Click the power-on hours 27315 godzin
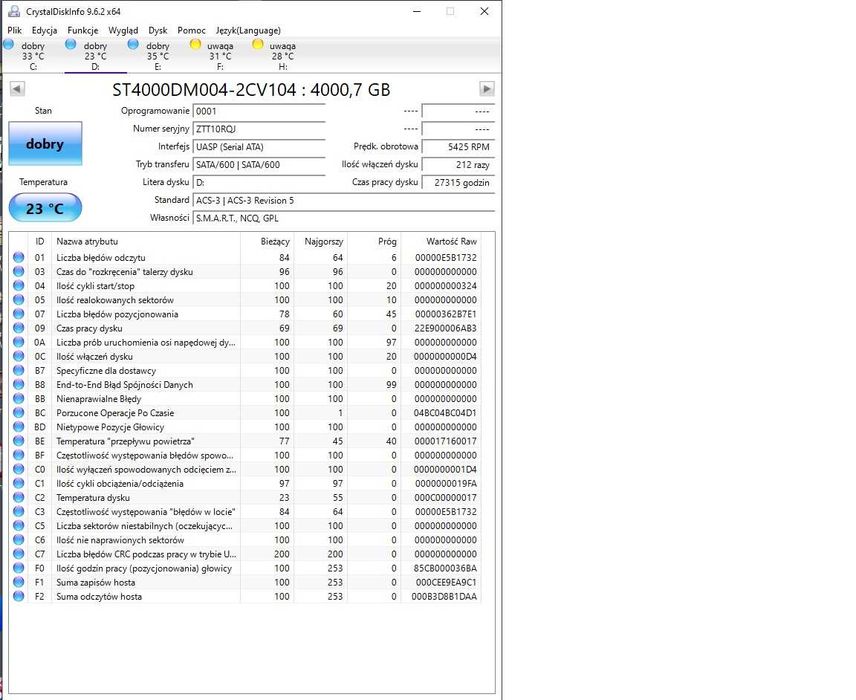Screen dimensions: 856x700 click(x=459, y=183)
